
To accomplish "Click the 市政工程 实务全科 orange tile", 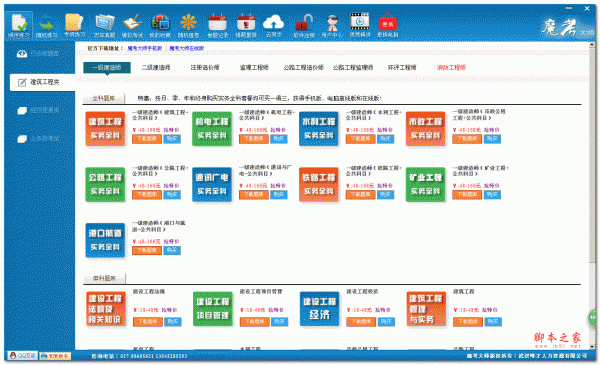I will pyautogui.click(x=426, y=129).
